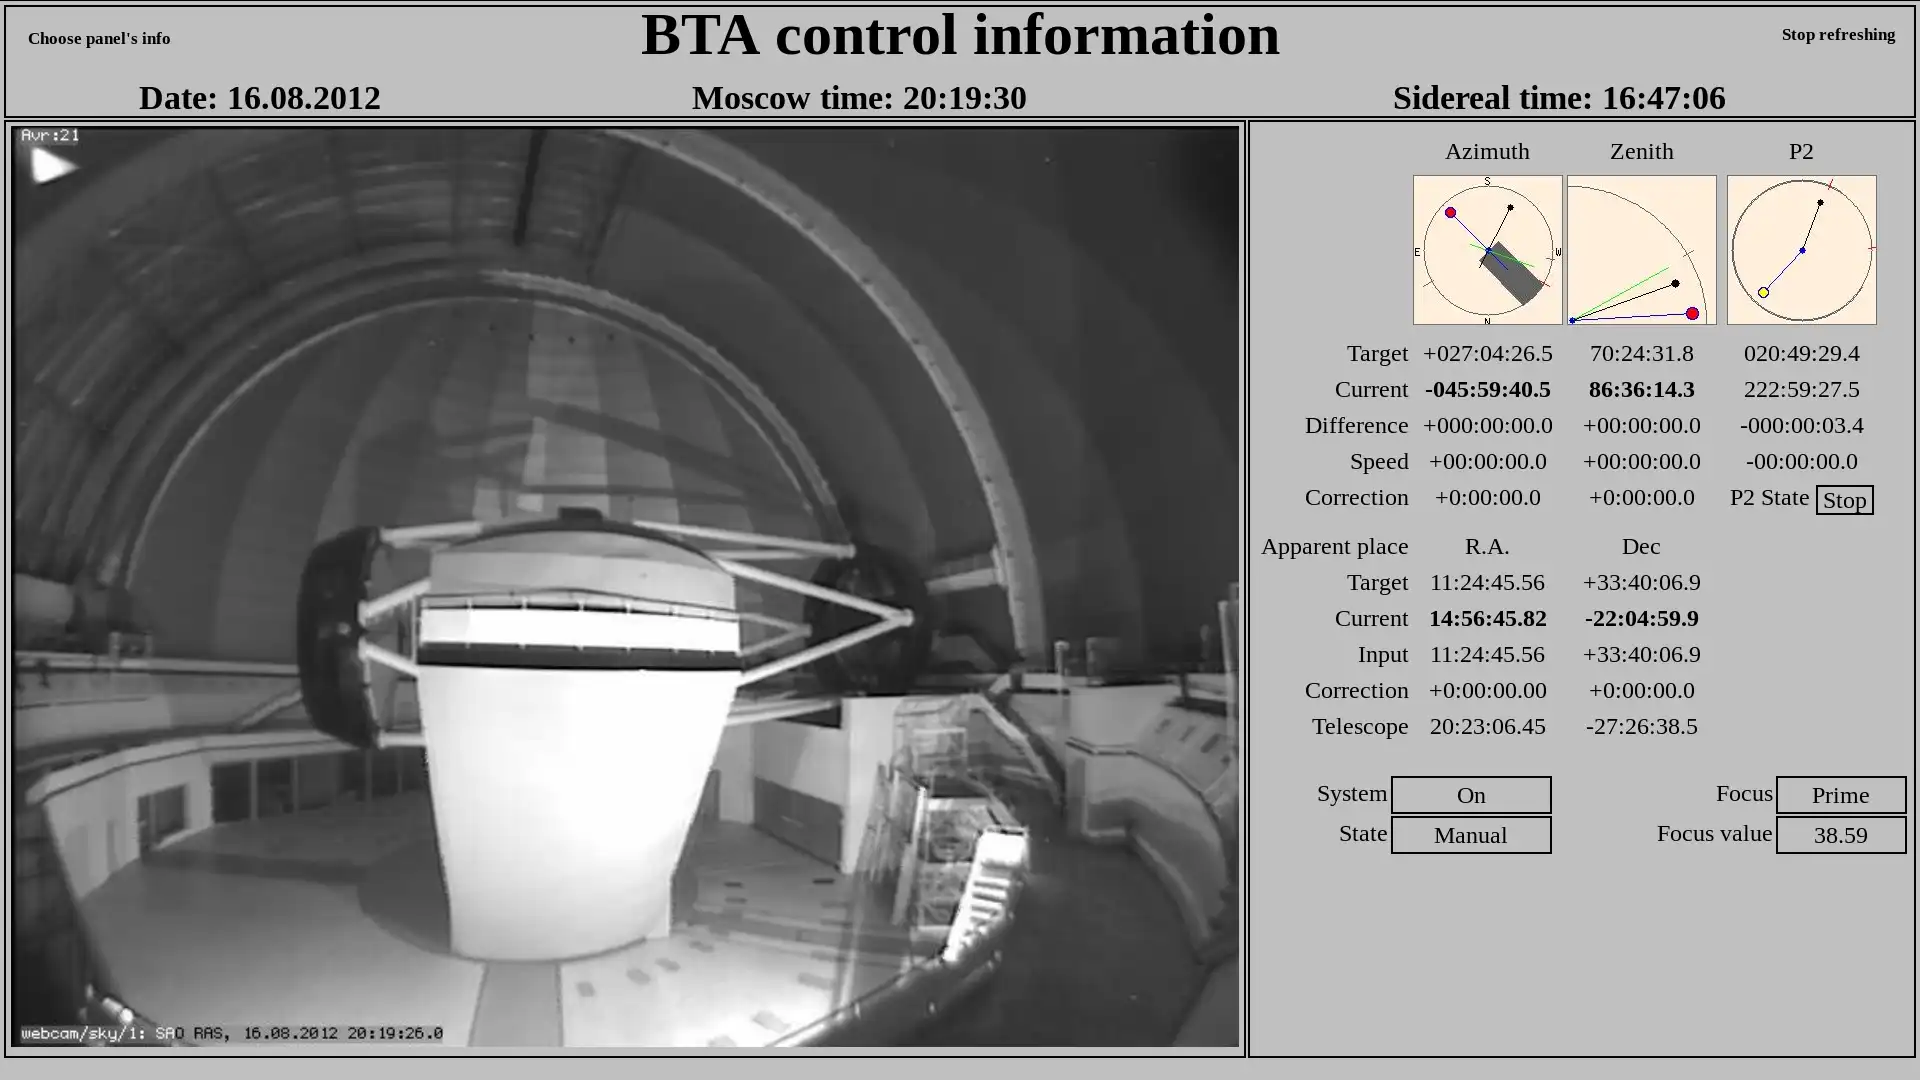
Task: Click the current R.A. value 14:56:45.82
Action: (1487, 618)
